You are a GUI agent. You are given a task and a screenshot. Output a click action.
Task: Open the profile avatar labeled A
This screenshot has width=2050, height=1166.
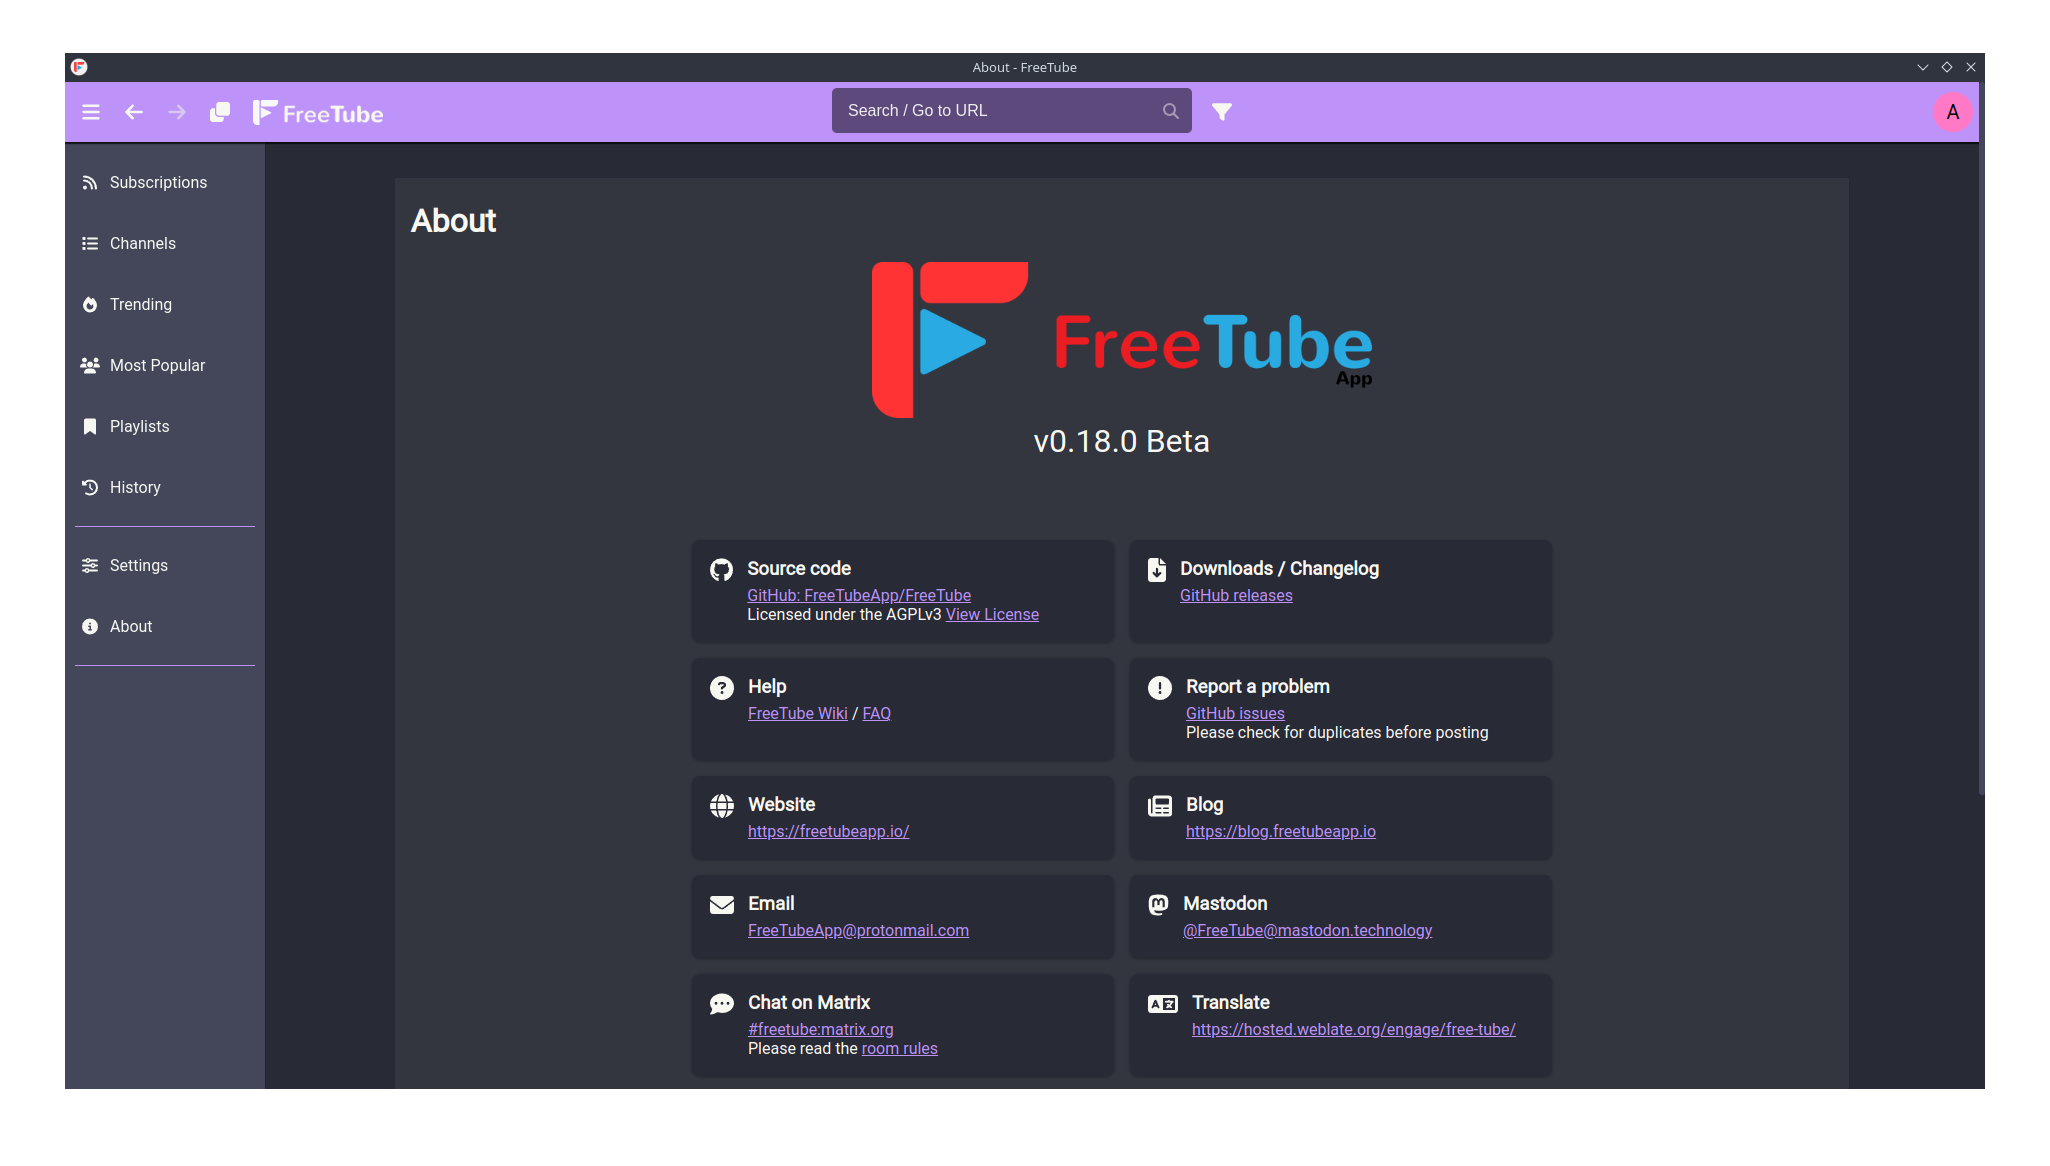pyautogui.click(x=1953, y=112)
